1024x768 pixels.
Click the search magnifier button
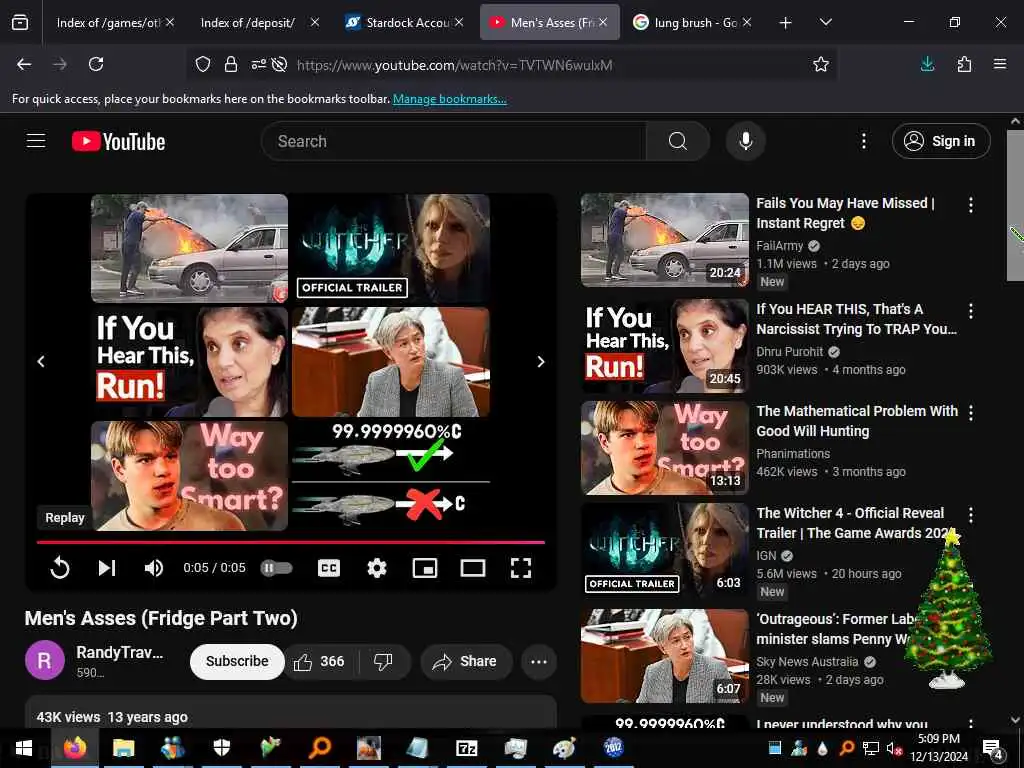678,141
